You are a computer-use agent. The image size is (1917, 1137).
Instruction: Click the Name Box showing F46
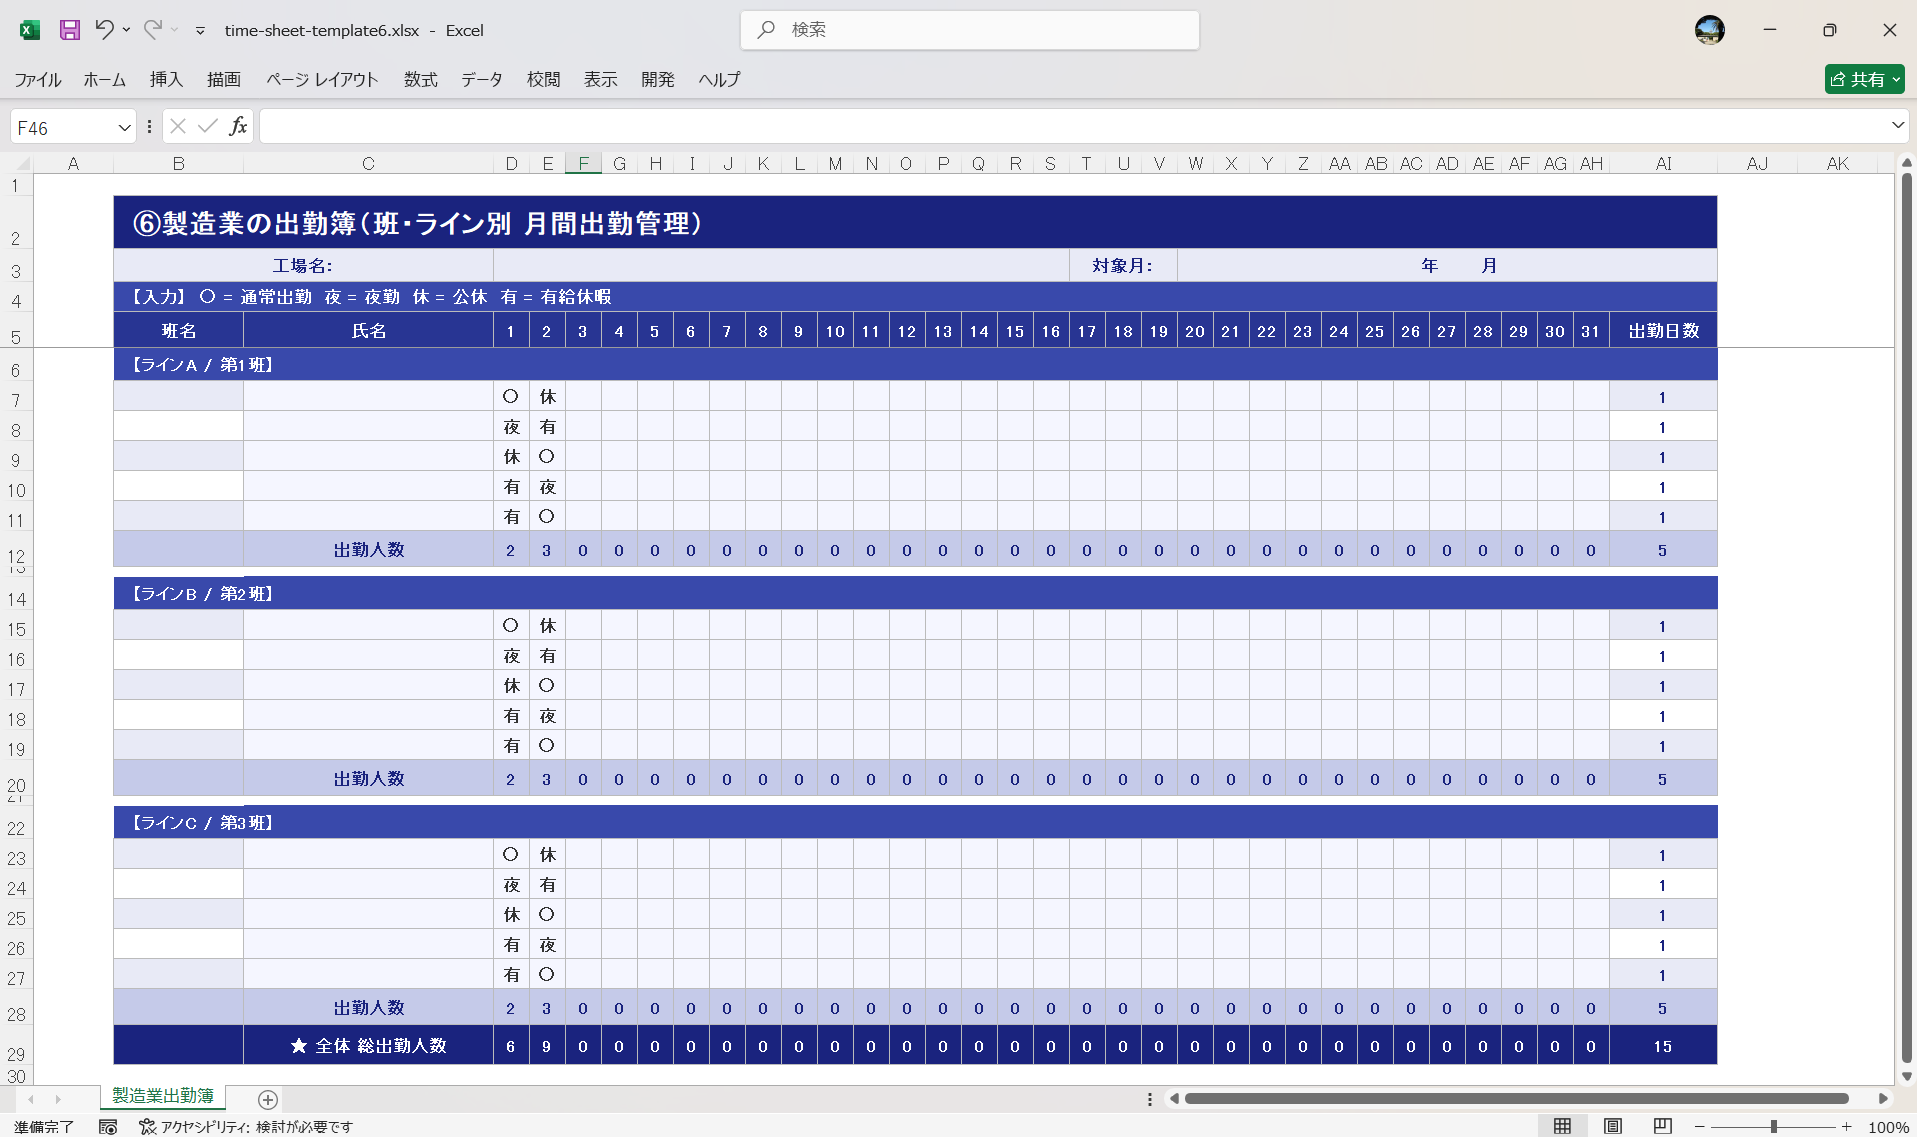(x=62, y=128)
